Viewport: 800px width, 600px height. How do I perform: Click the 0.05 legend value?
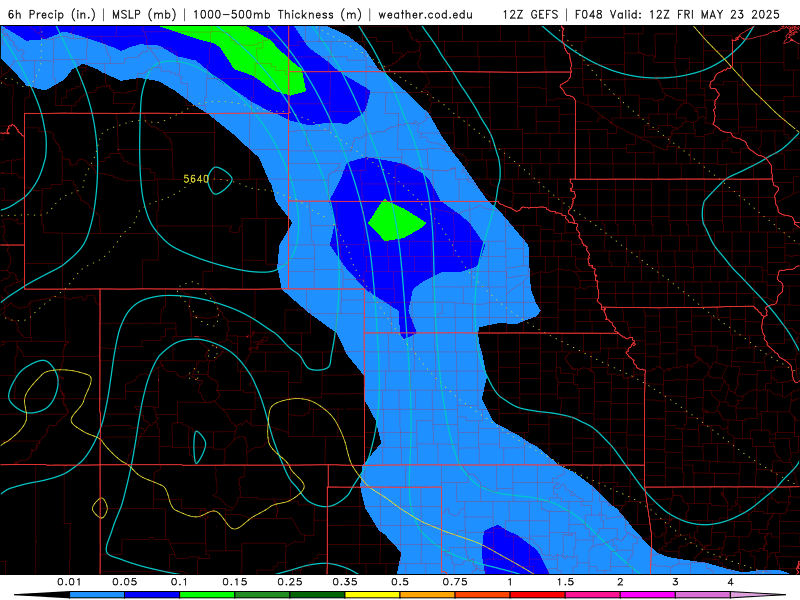click(124, 582)
